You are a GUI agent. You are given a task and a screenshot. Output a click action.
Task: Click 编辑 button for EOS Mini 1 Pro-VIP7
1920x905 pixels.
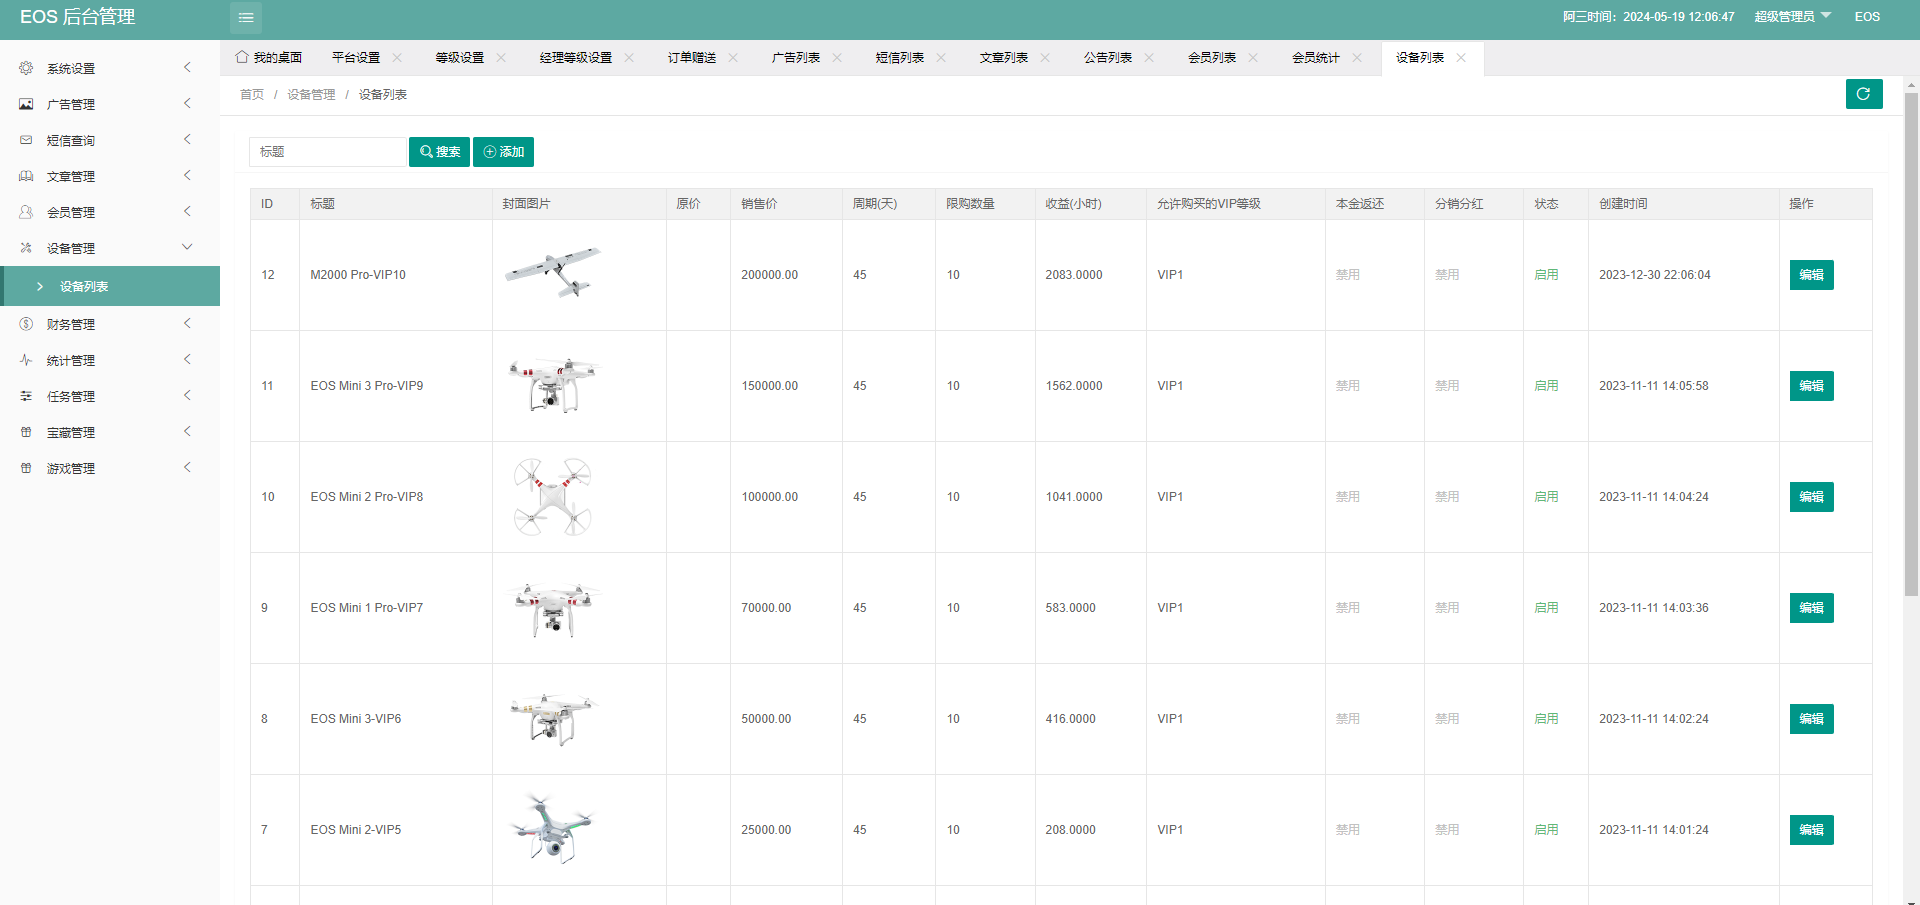pos(1811,608)
